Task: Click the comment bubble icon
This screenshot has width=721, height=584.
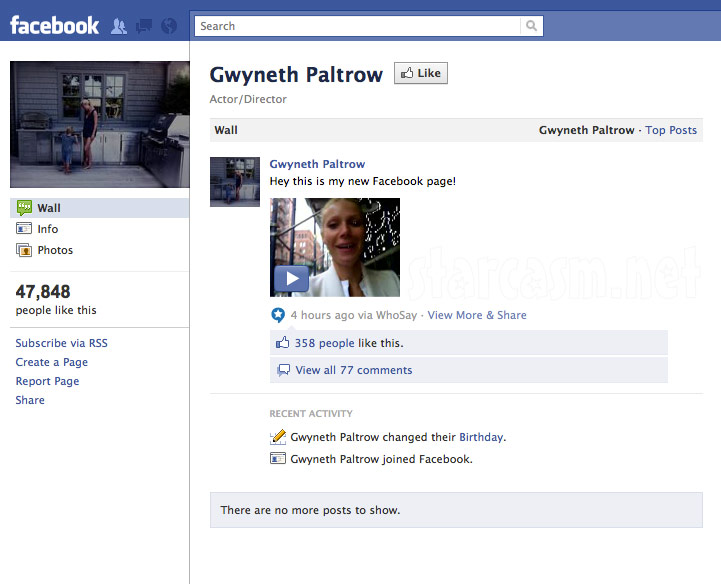Action: (284, 370)
